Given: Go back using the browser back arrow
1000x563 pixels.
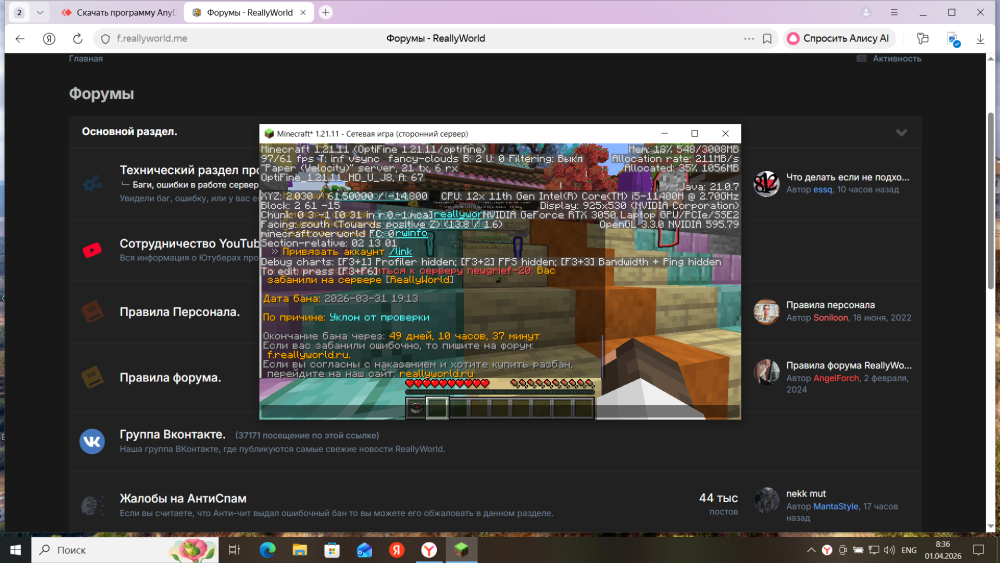Looking at the screenshot, I should pos(20,39).
